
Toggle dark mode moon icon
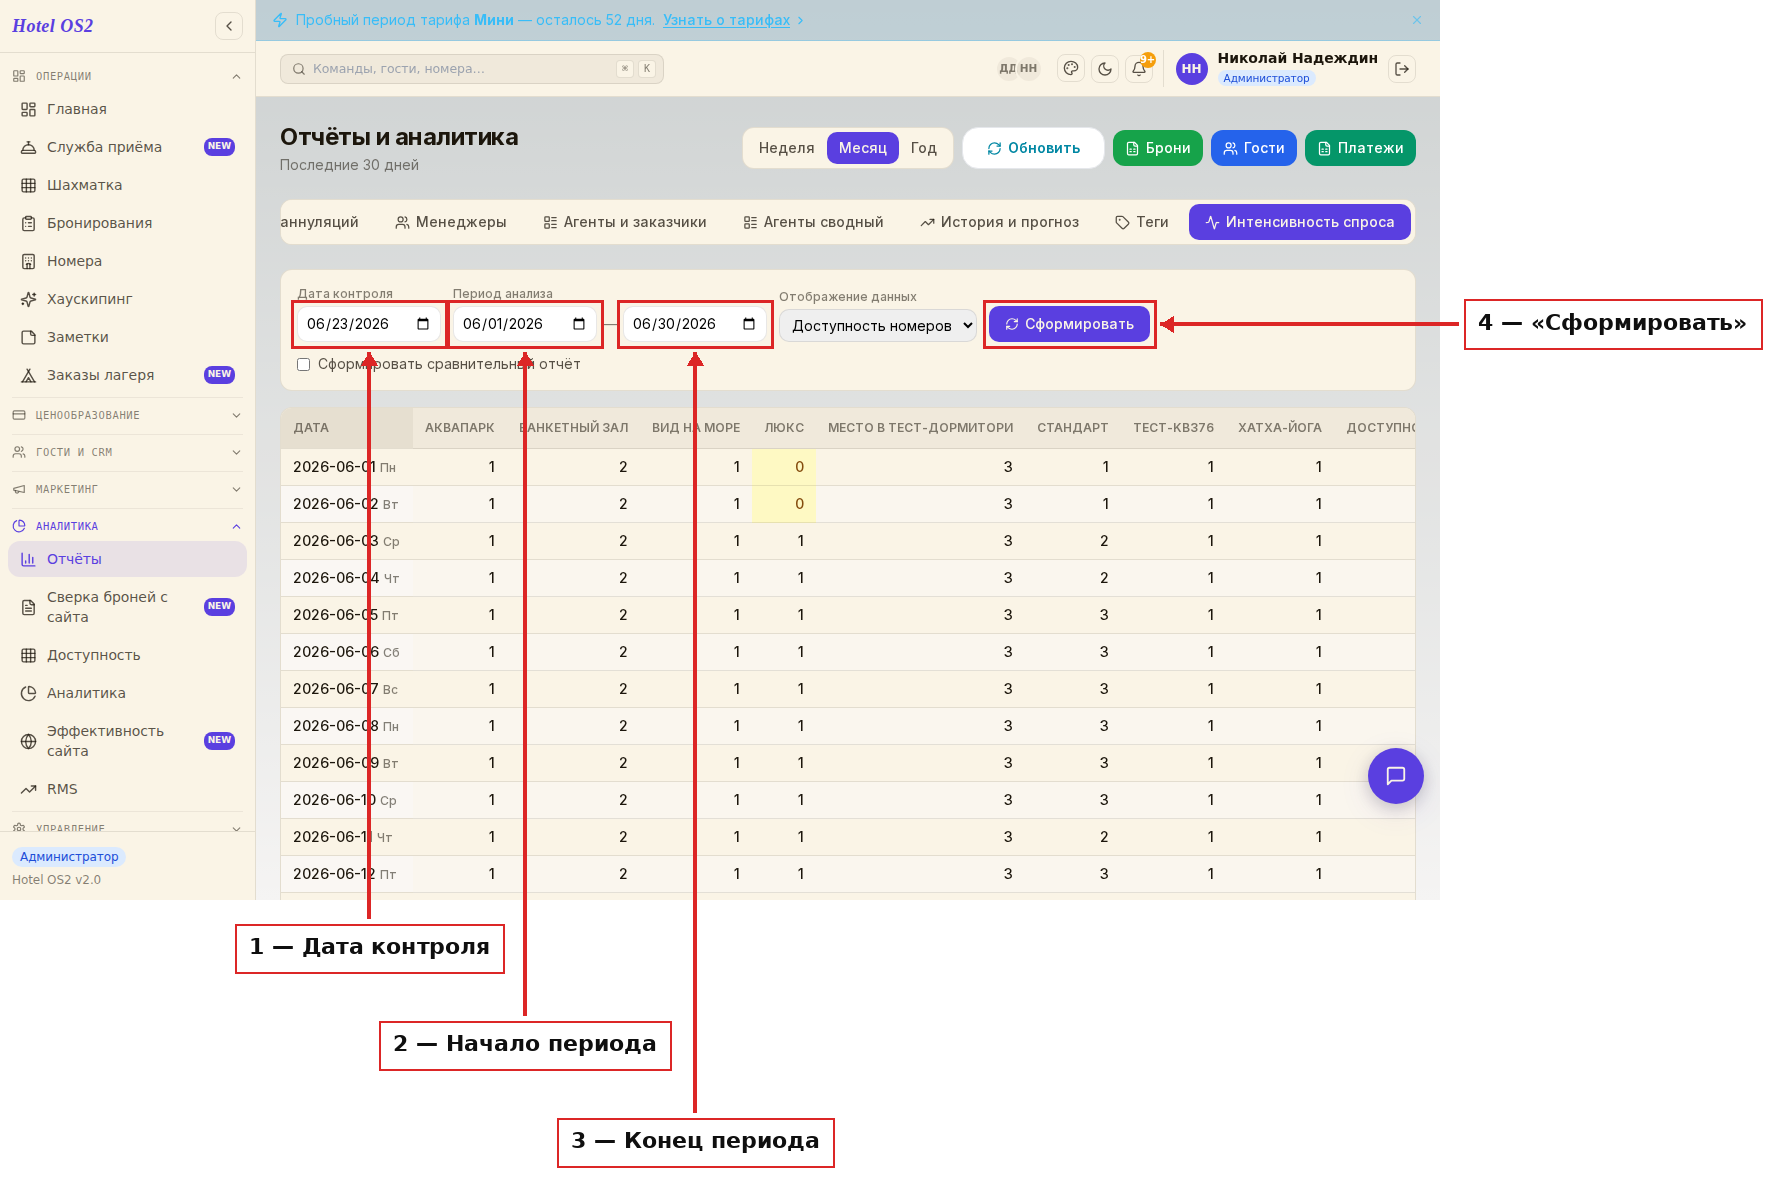pos(1105,69)
